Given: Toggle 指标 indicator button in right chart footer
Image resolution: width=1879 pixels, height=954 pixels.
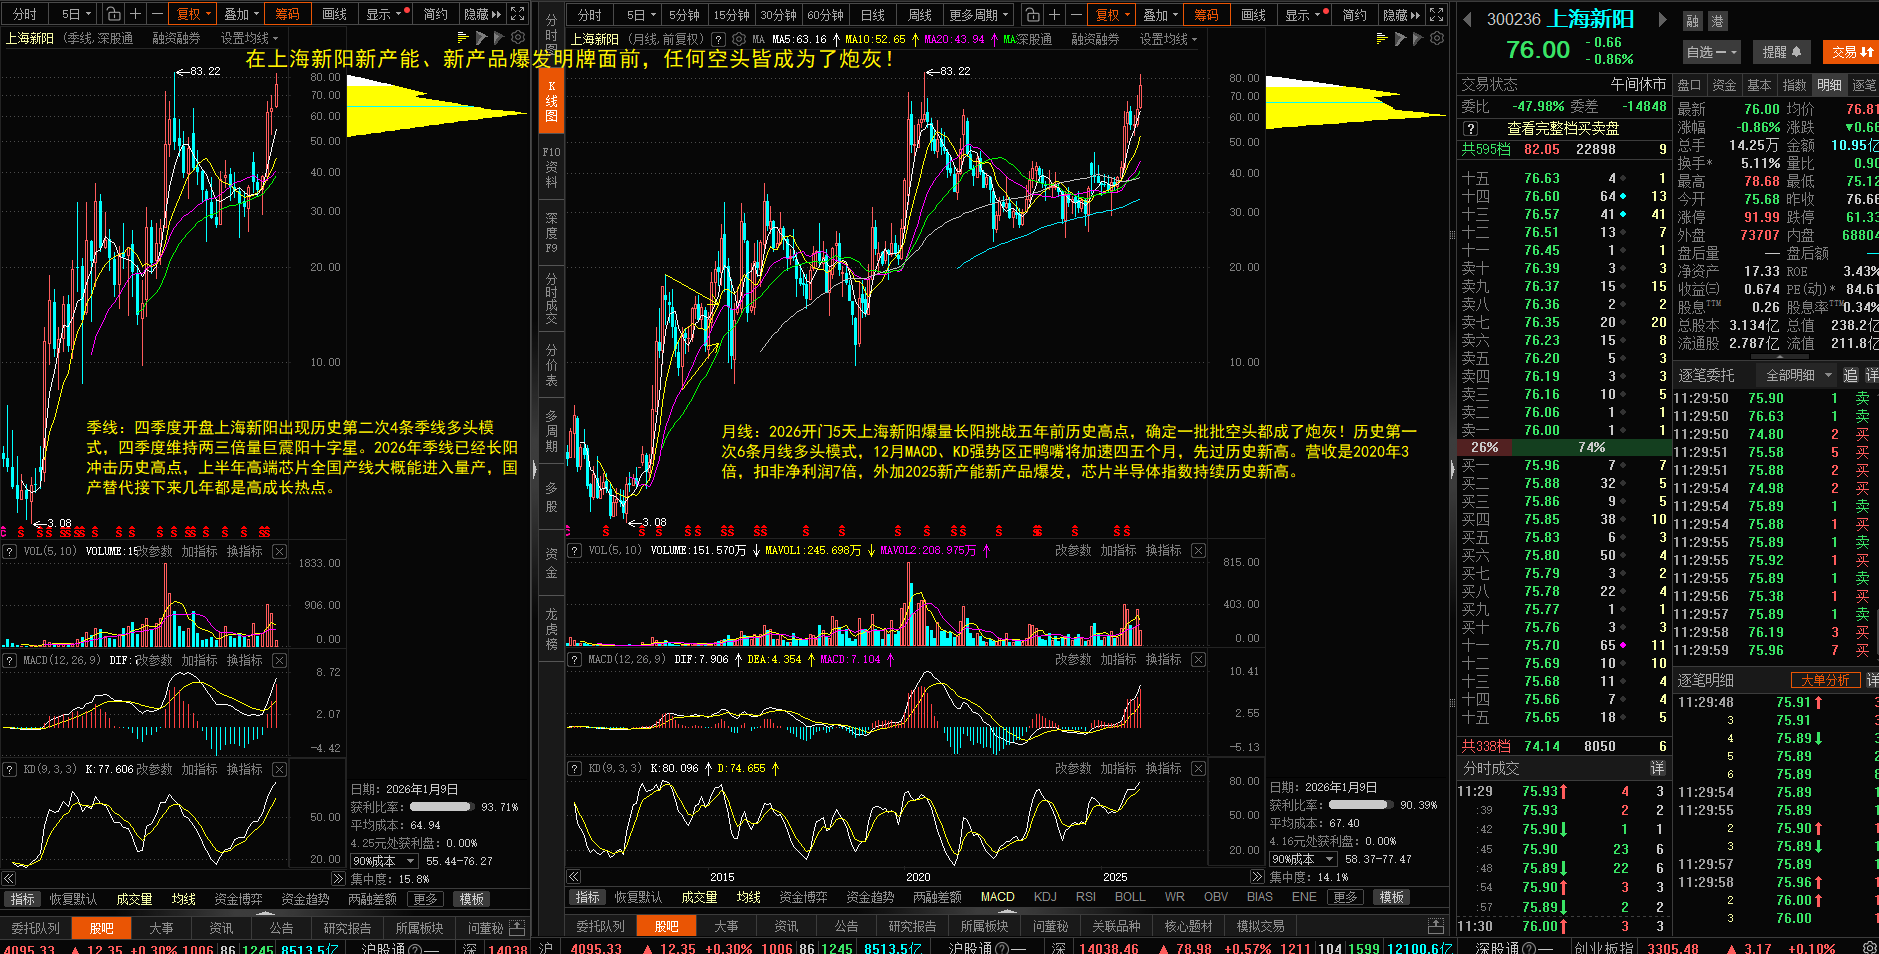Looking at the screenshot, I should click(x=587, y=897).
